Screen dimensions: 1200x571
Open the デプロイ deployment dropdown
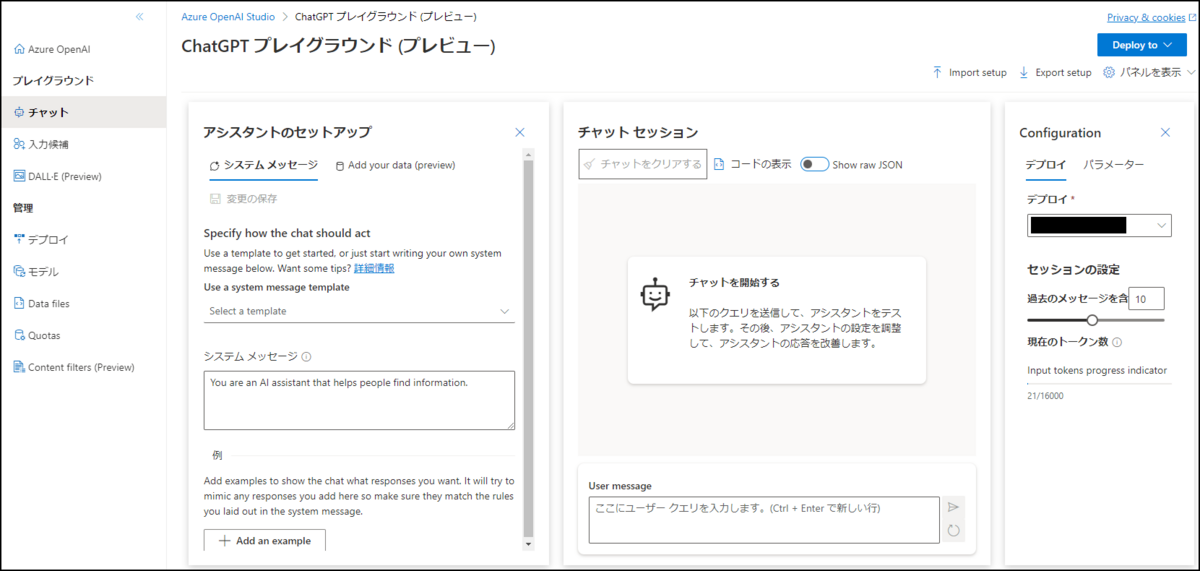click(1099, 226)
